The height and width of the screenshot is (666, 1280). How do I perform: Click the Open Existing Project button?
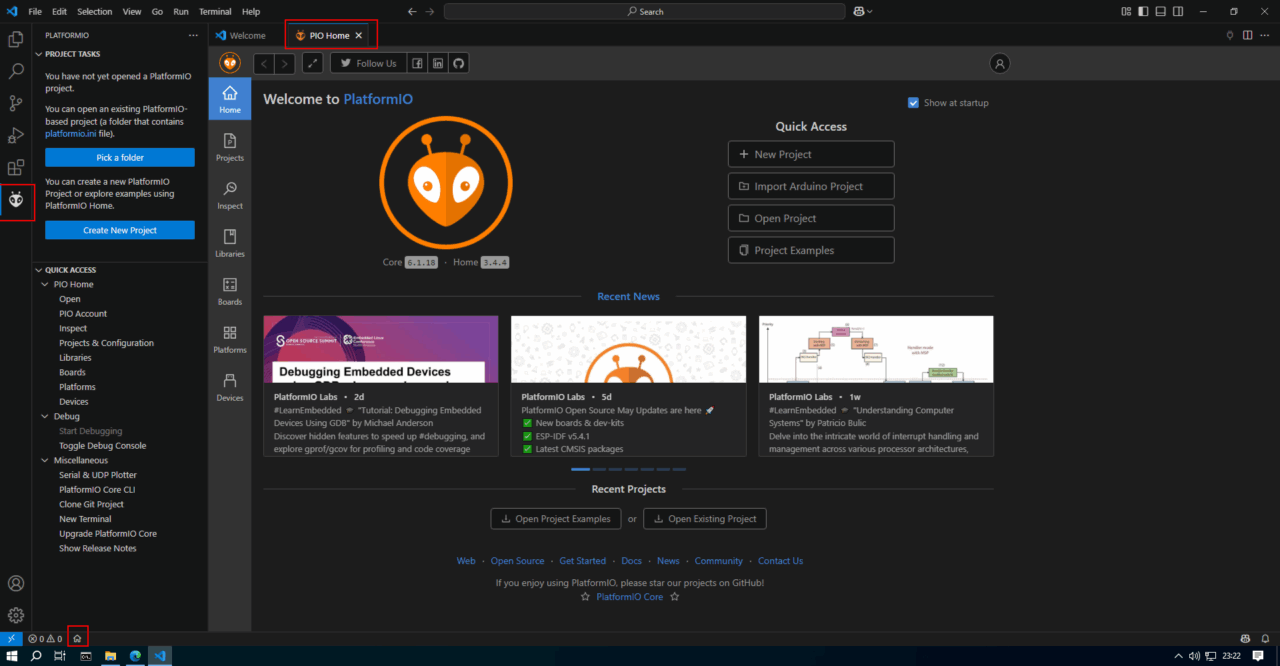705,519
